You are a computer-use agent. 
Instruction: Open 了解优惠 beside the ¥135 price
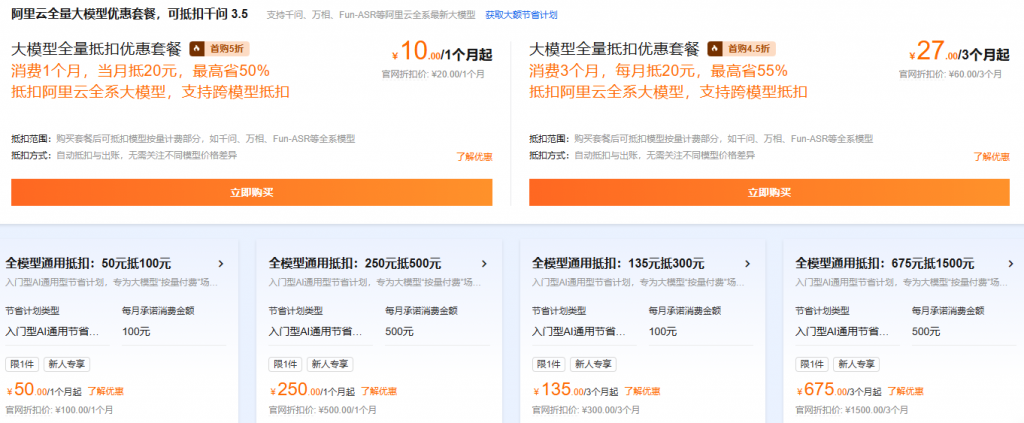(640, 391)
